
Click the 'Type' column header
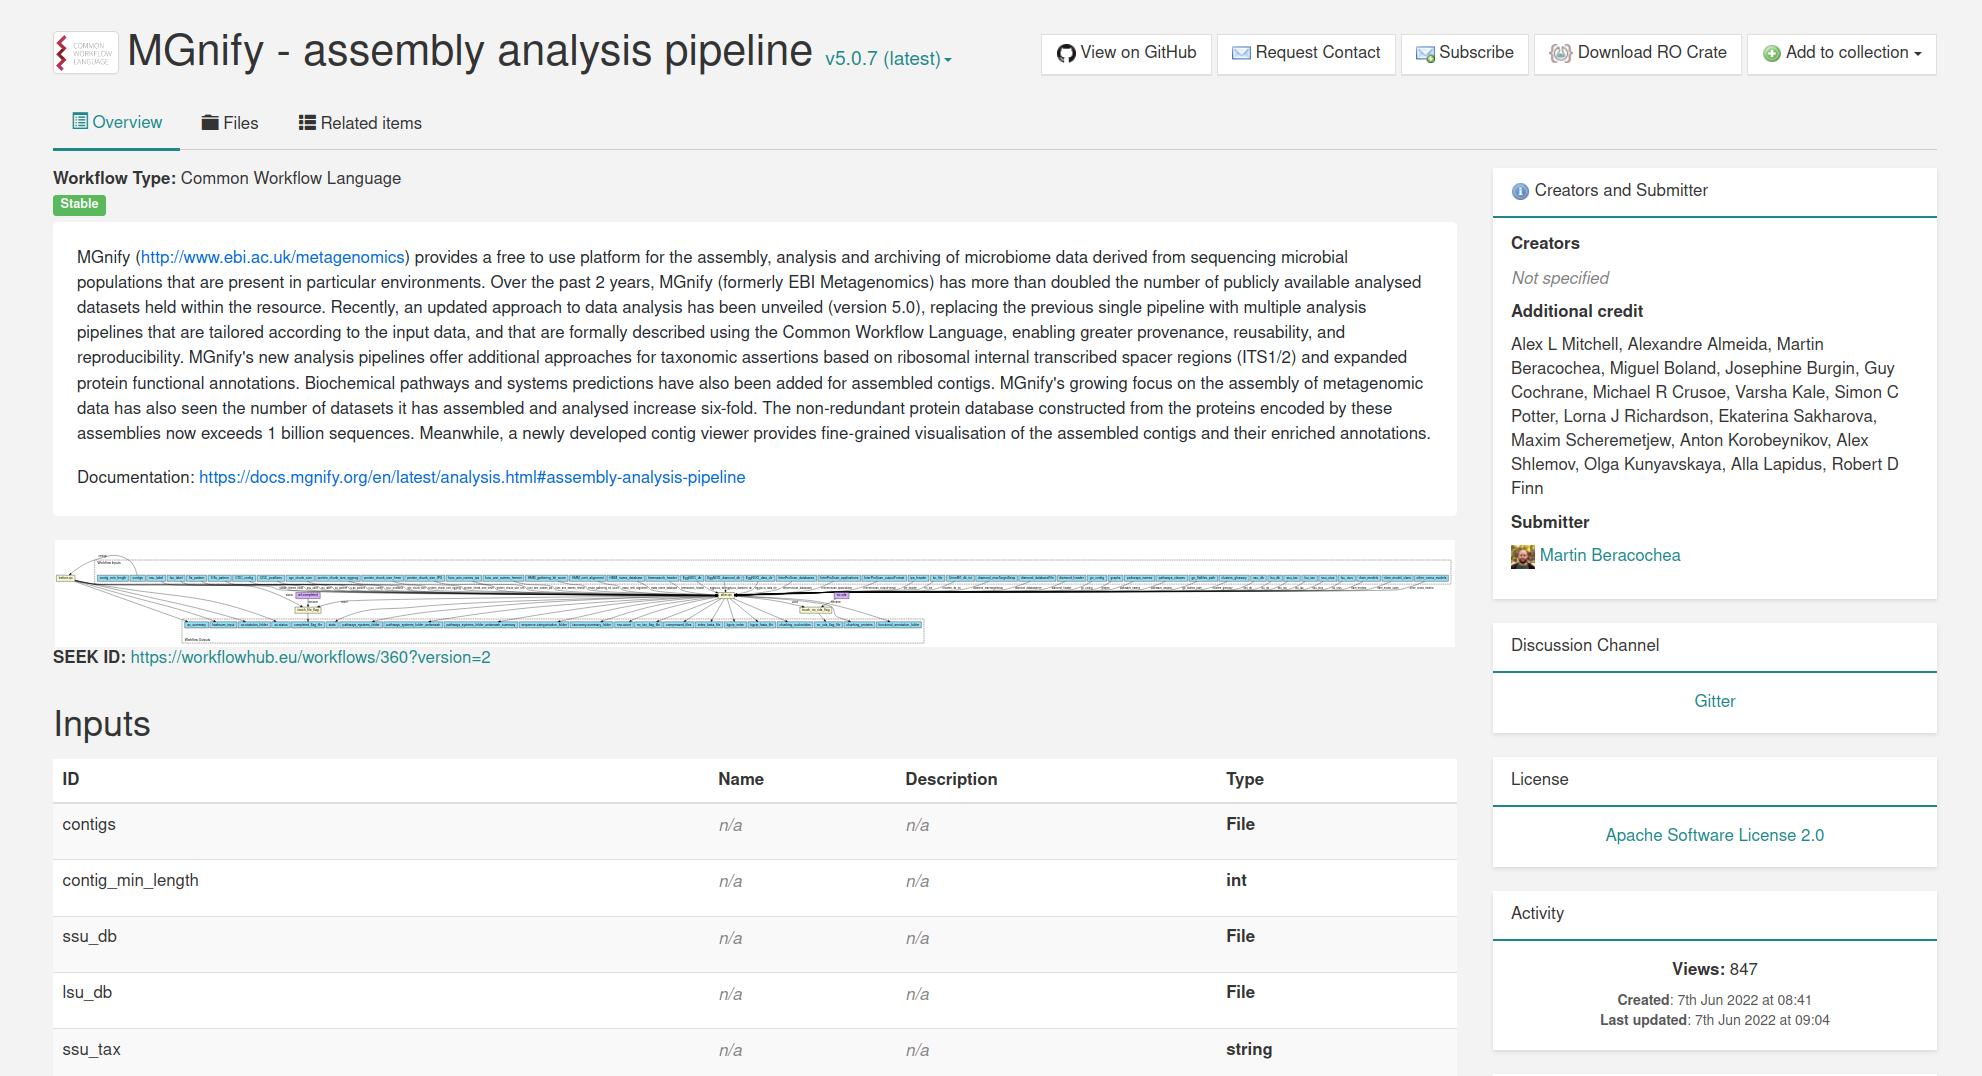(1245, 779)
